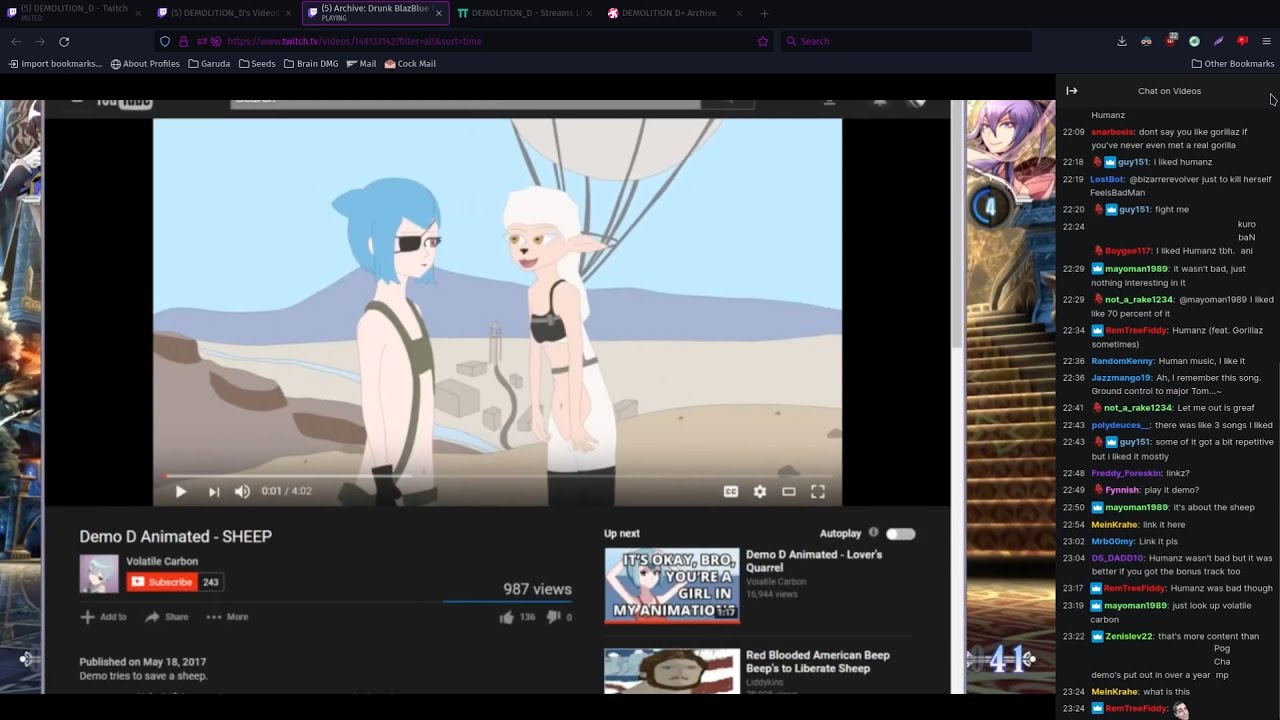Click the site security padlock icon

(183, 41)
